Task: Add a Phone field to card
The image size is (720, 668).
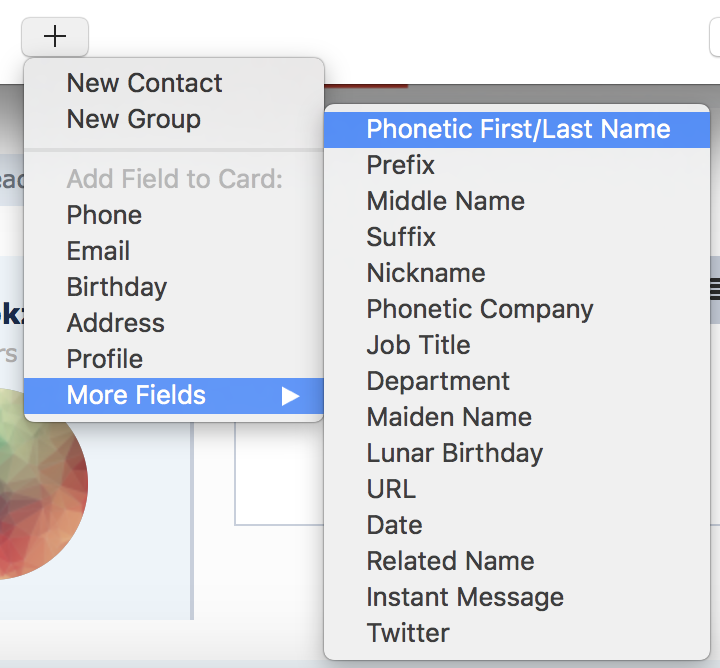Action: pos(104,215)
